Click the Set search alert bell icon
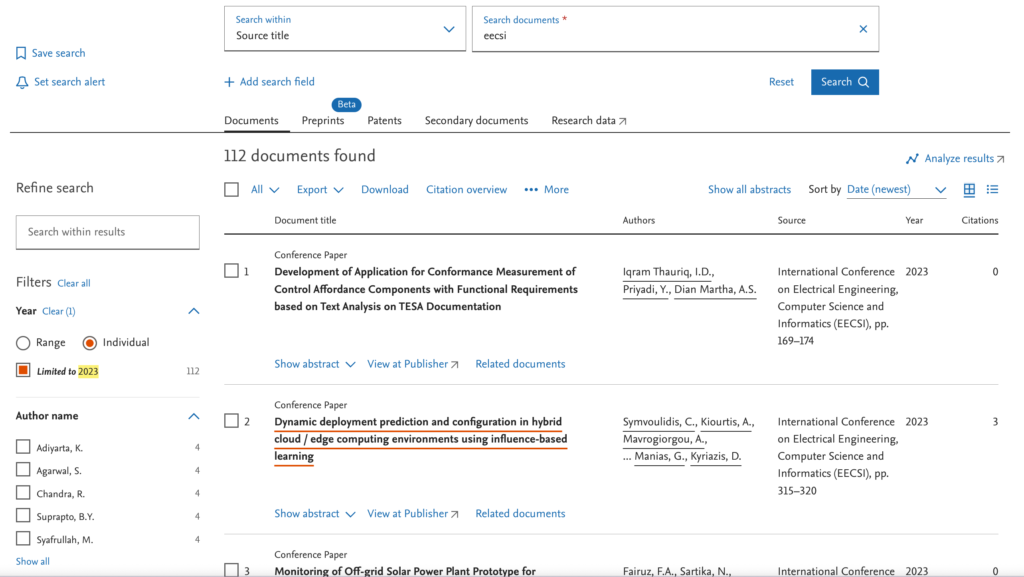 (22, 83)
